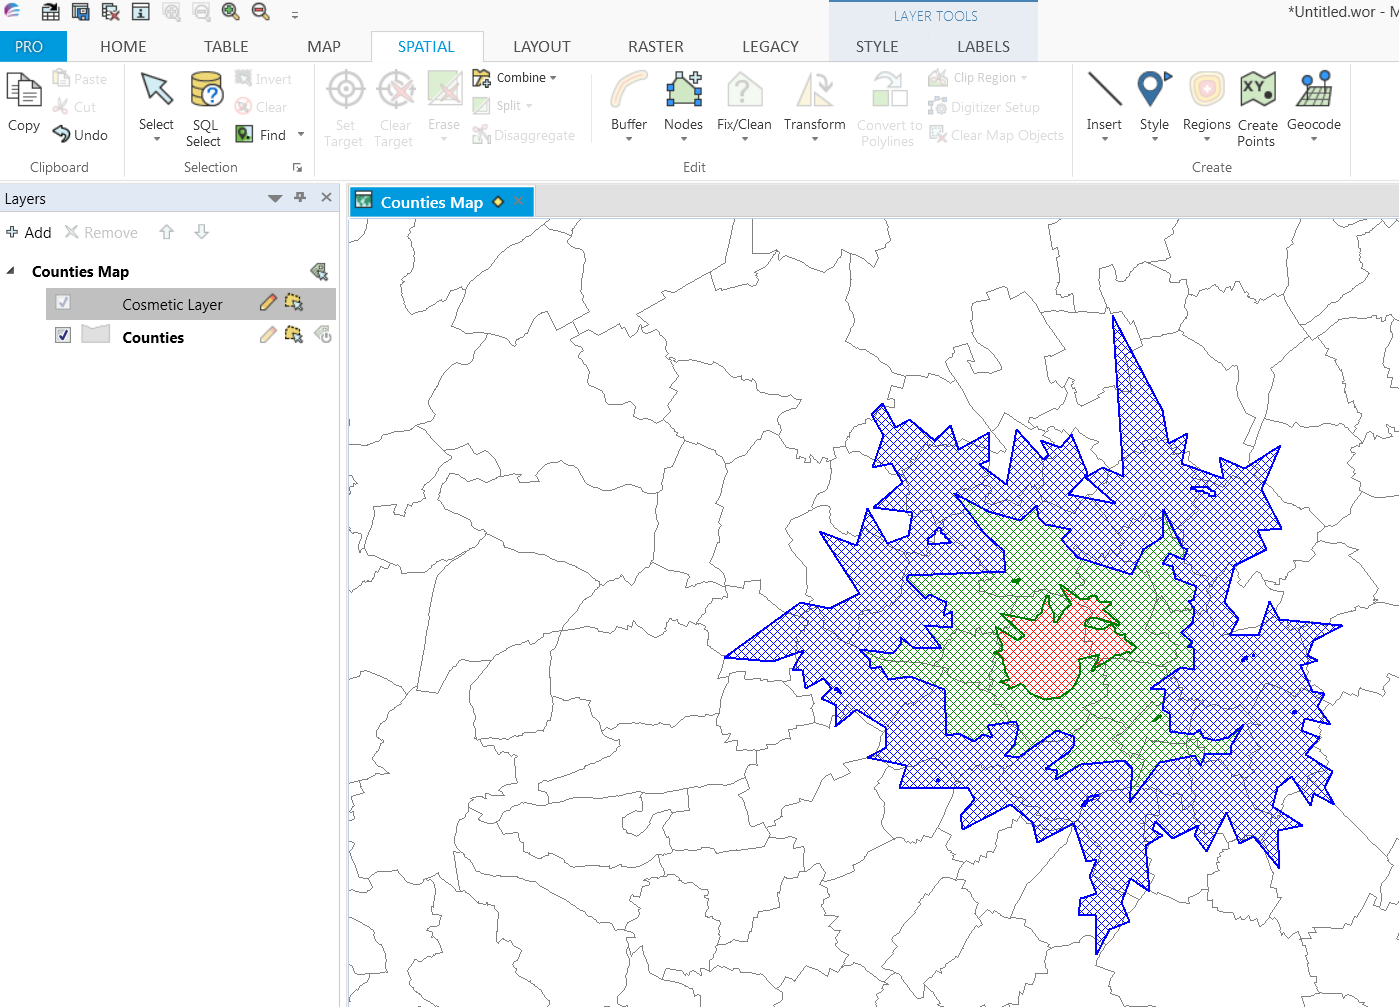Image resolution: width=1399 pixels, height=1007 pixels.
Task: Toggle selectable icon for Counties layer
Action: tap(293, 335)
